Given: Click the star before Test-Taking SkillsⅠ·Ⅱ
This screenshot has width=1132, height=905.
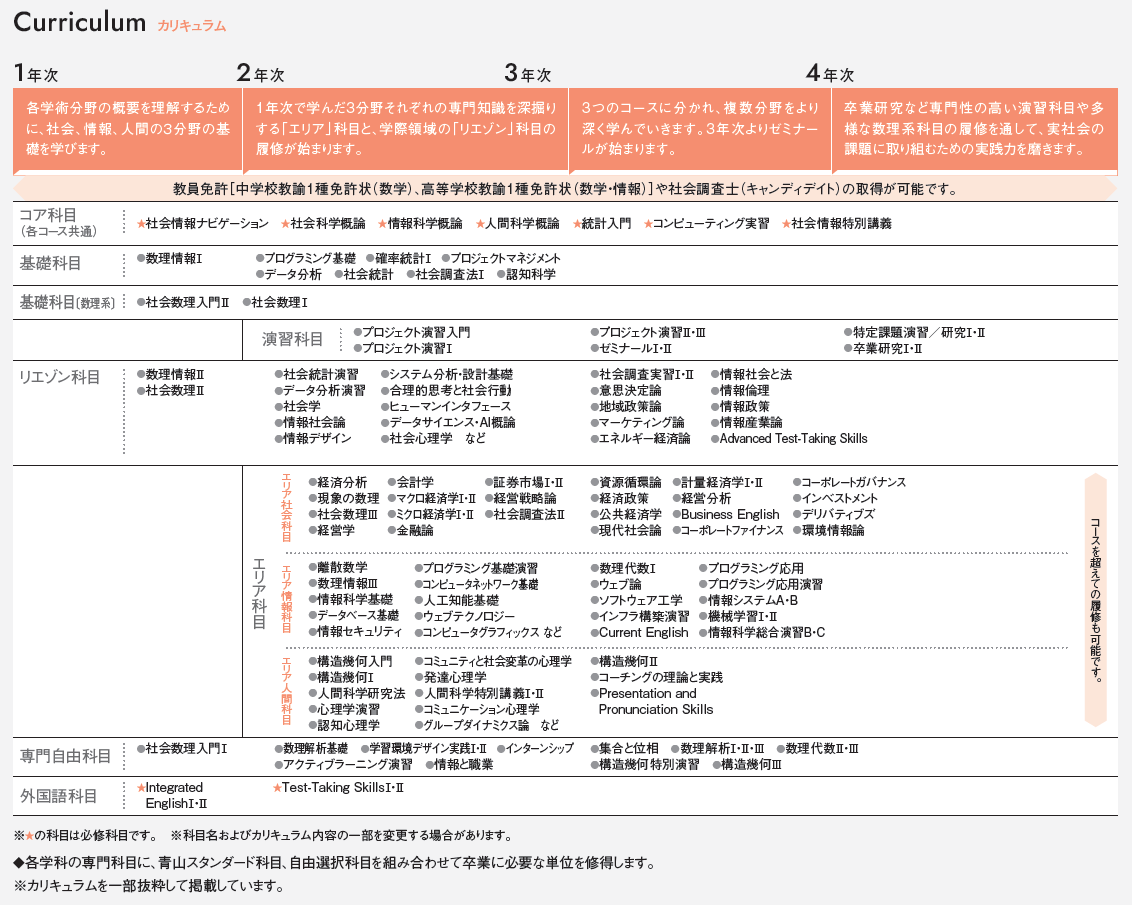Looking at the screenshot, I should [x=277, y=788].
